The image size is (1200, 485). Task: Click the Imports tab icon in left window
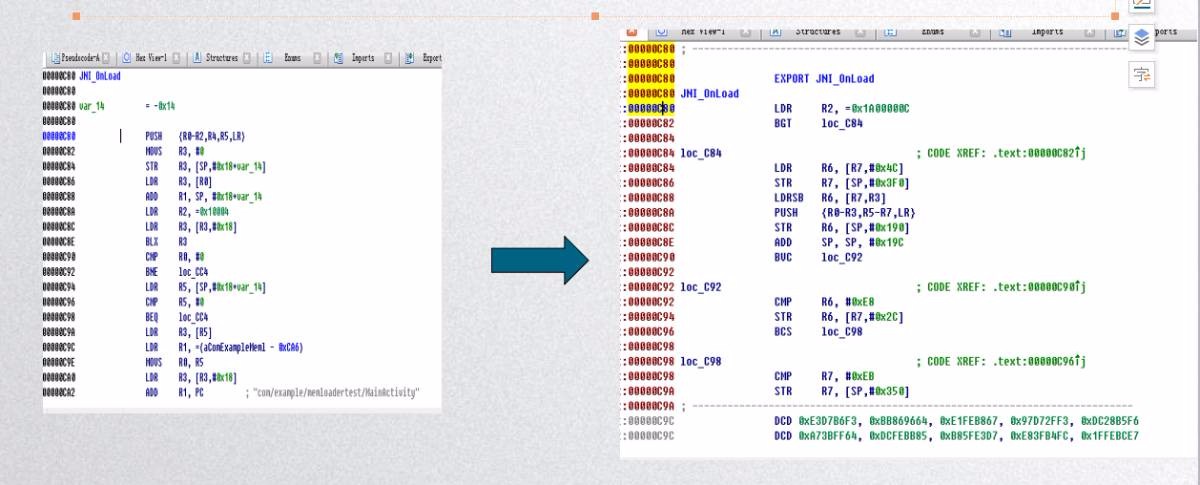point(339,58)
